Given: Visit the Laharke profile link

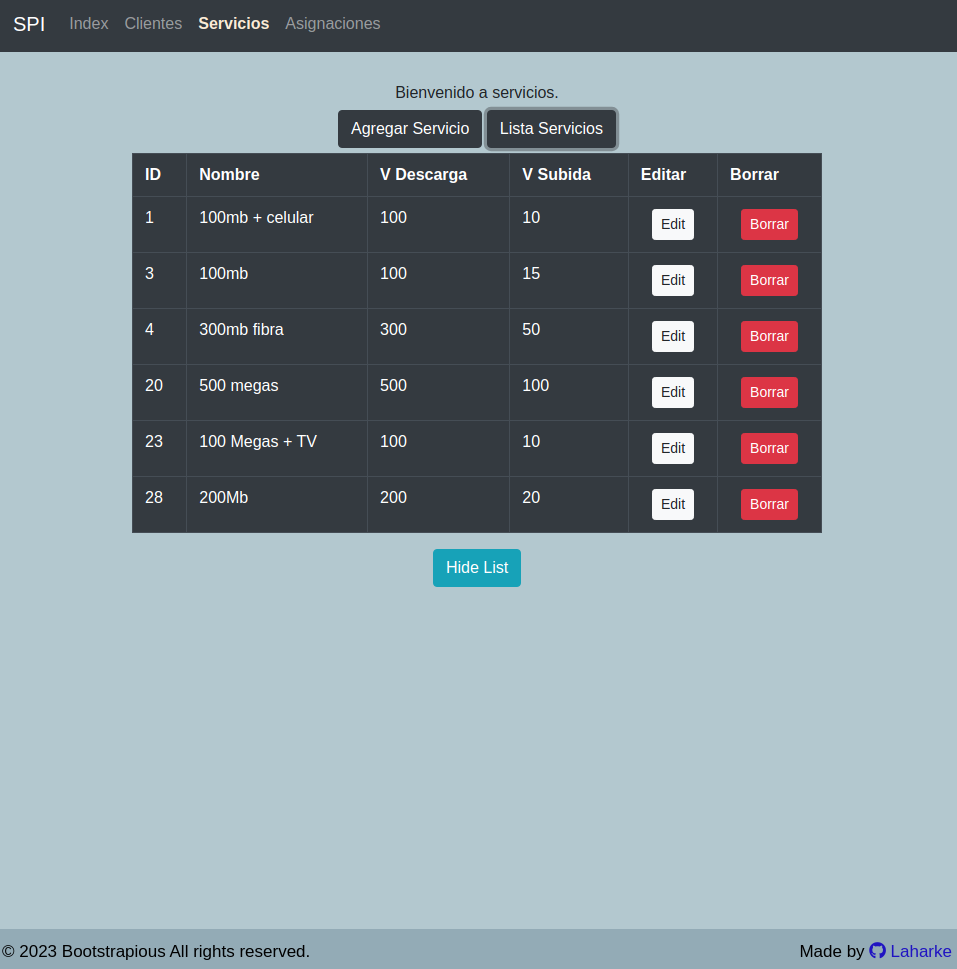Looking at the screenshot, I should [x=920, y=951].
